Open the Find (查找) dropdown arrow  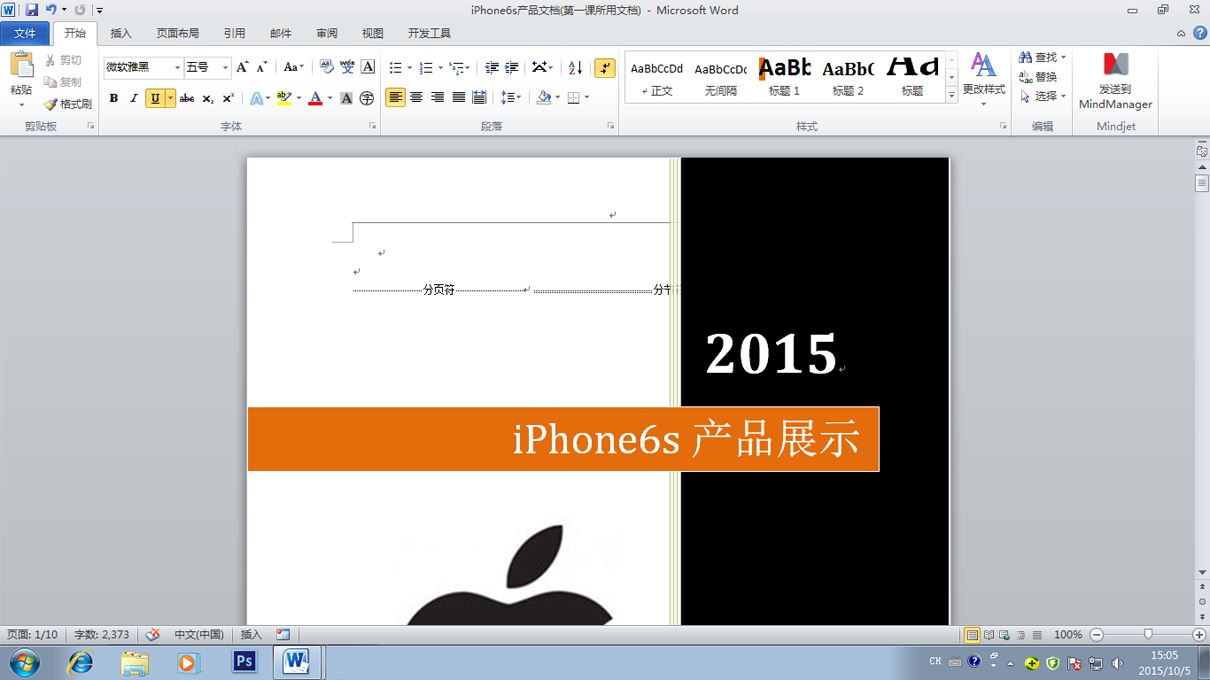click(1063, 57)
